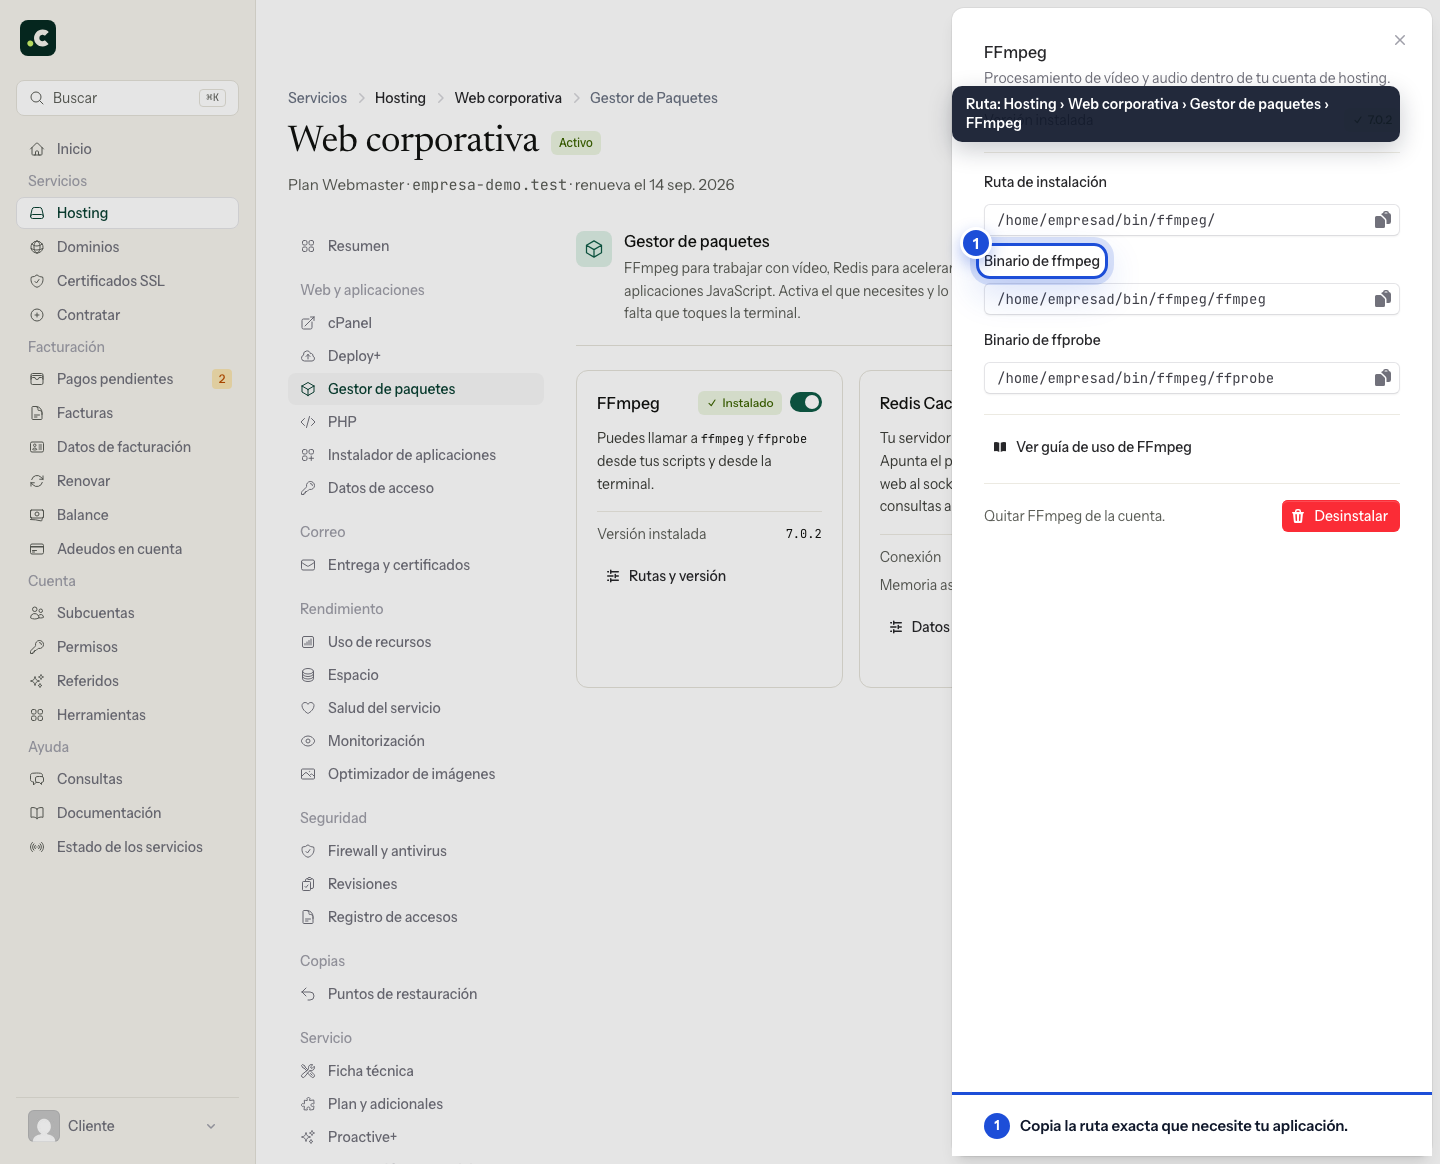This screenshot has width=1440, height=1164.
Task: Select Hosting in the sidebar
Action: [x=127, y=213]
